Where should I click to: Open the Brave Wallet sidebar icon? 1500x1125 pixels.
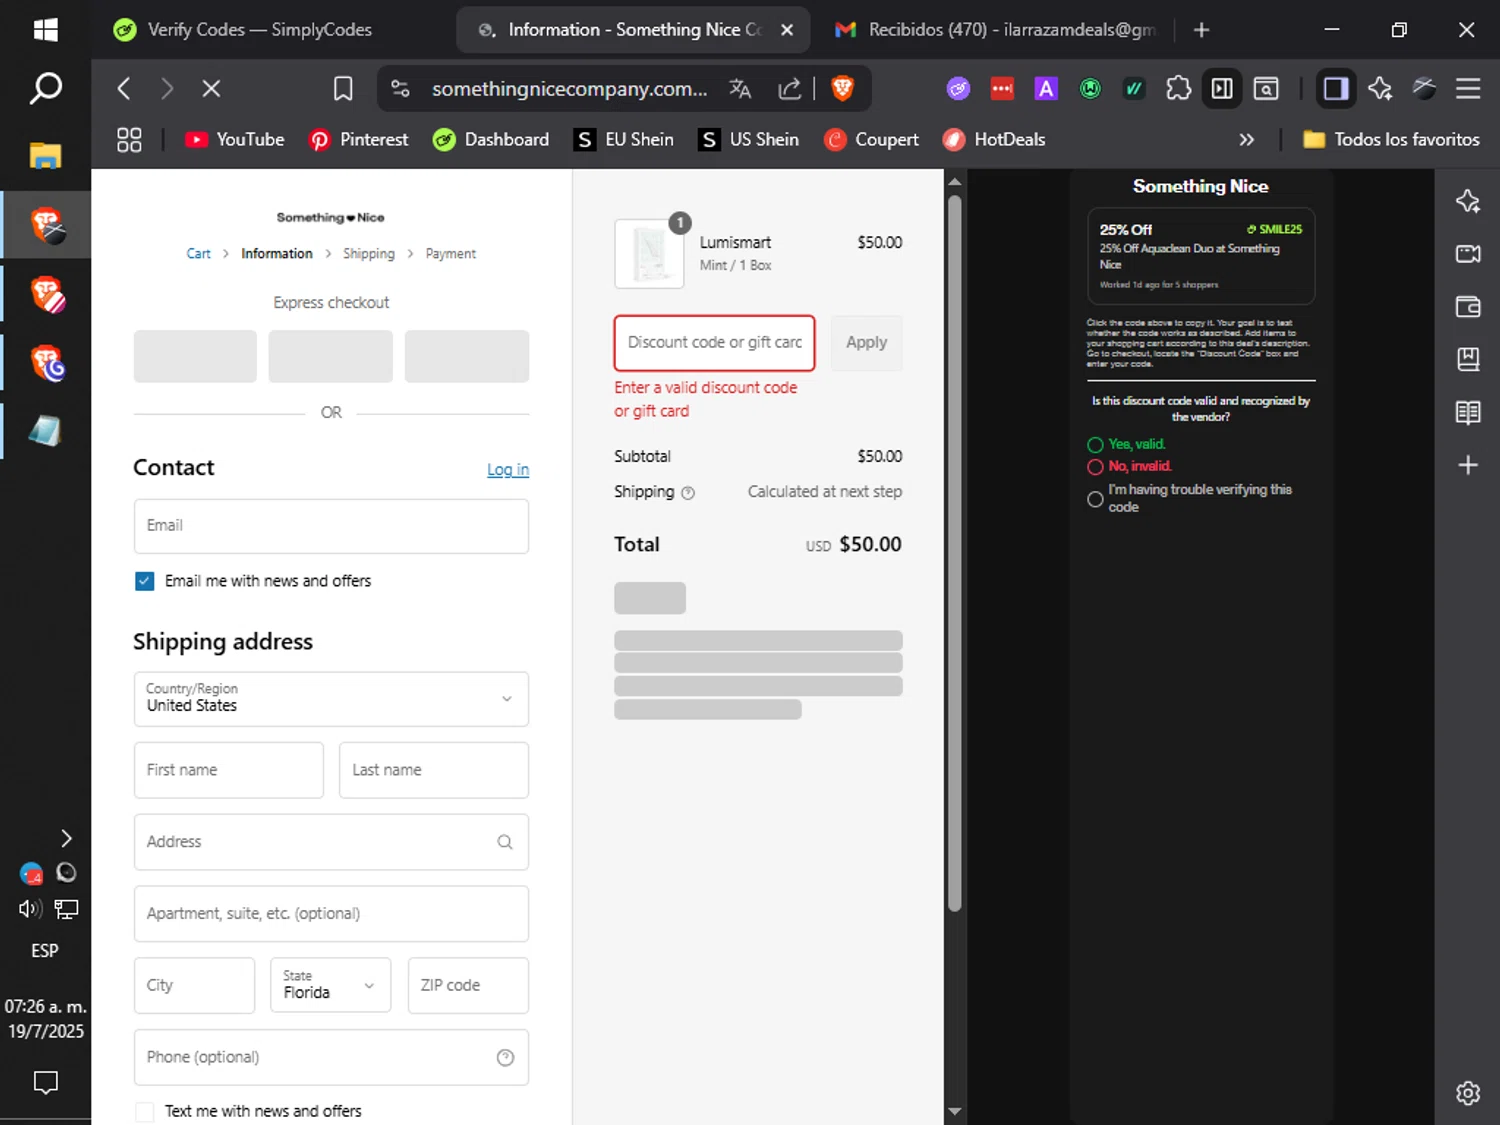(1468, 307)
